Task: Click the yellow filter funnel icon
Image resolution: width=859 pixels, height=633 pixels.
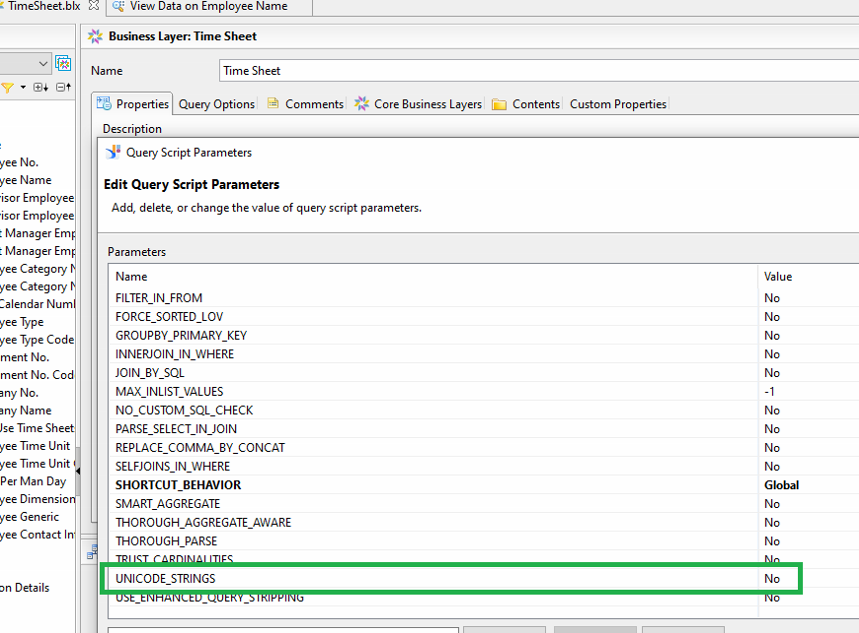Action: (x=7, y=88)
